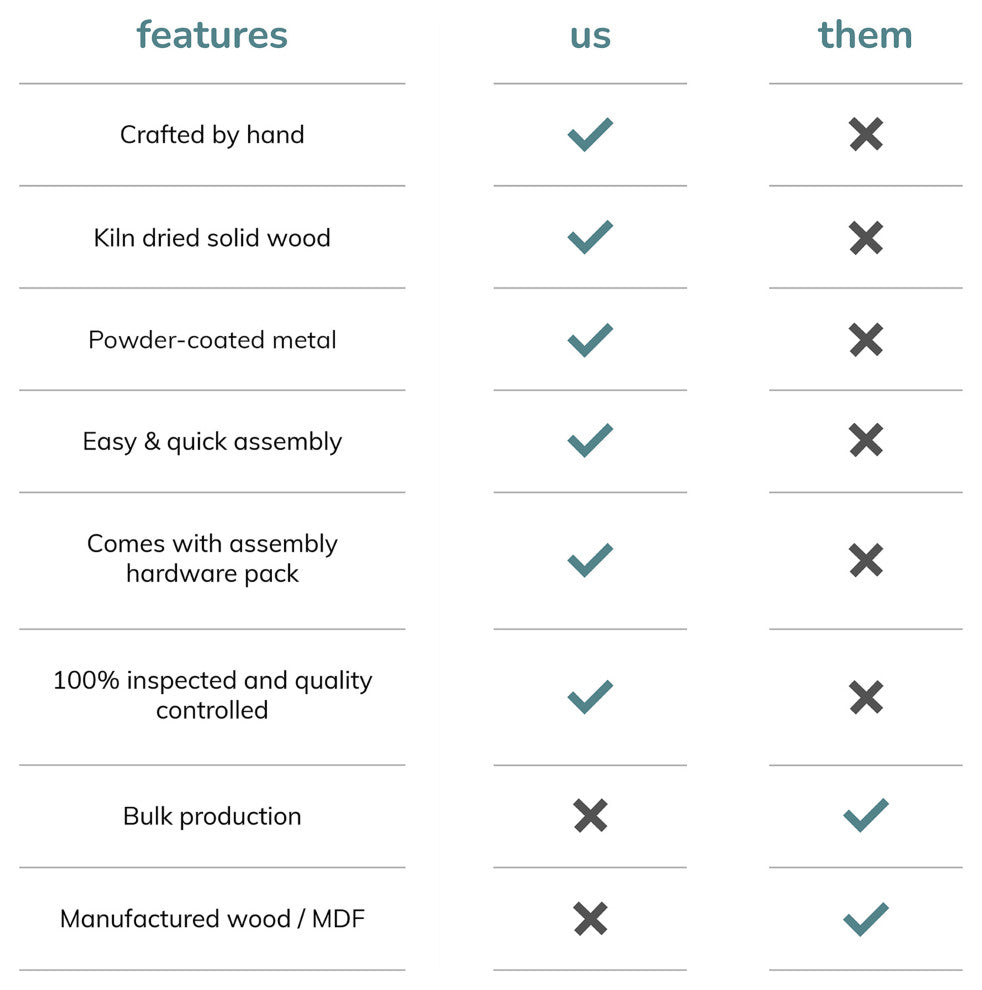
Task: Click 'them' checkmark for Manufactured wood / MDF
Action: [866, 918]
